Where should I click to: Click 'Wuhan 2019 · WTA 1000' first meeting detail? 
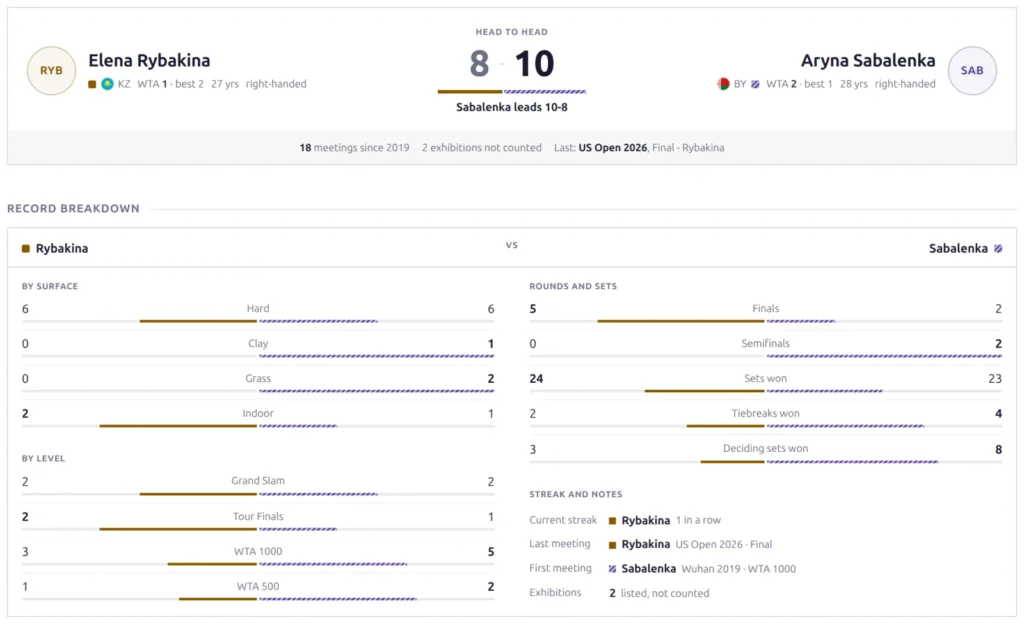pos(739,569)
